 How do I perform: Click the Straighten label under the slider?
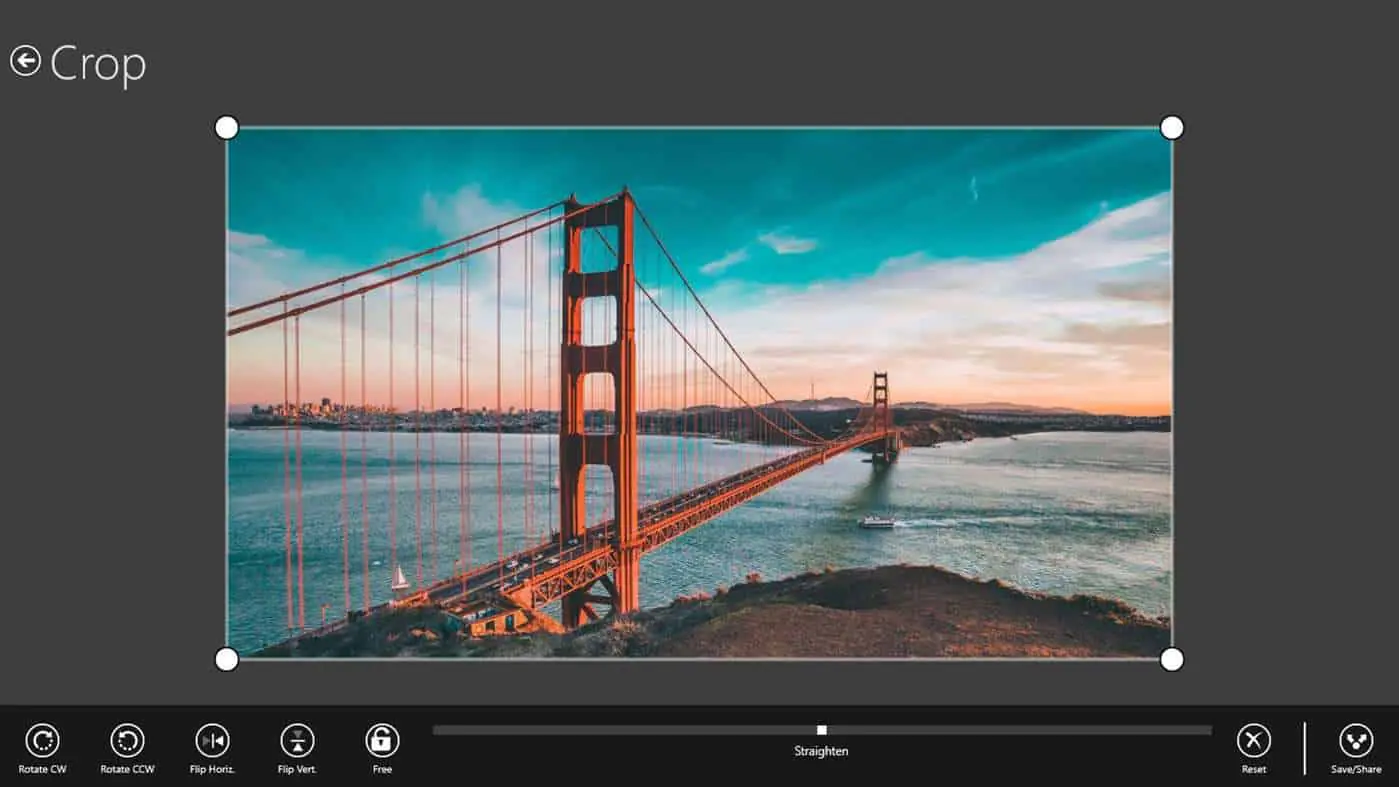click(821, 751)
